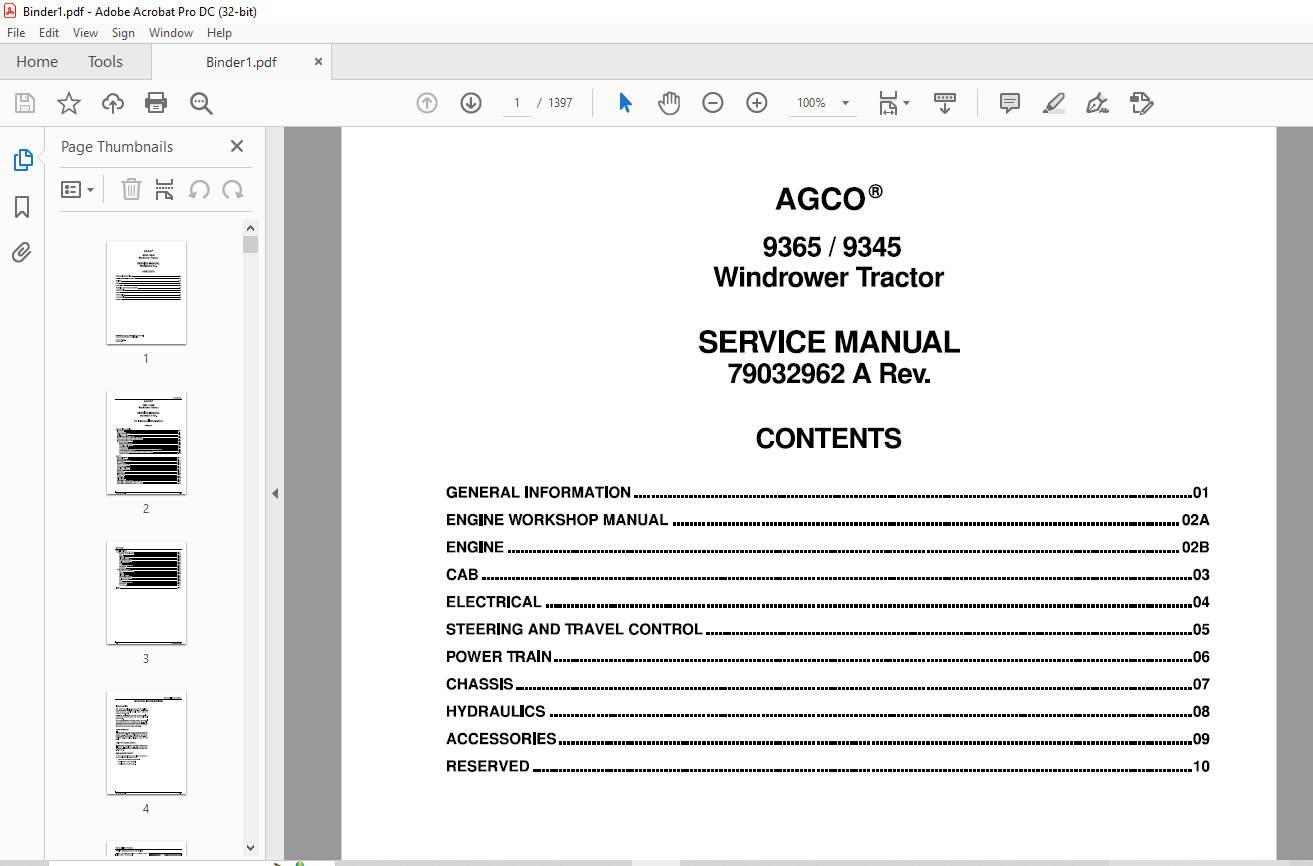Viewport: 1313px width, 866px height.
Task: Open the Bookmarks sidebar panel
Action: tap(22, 207)
